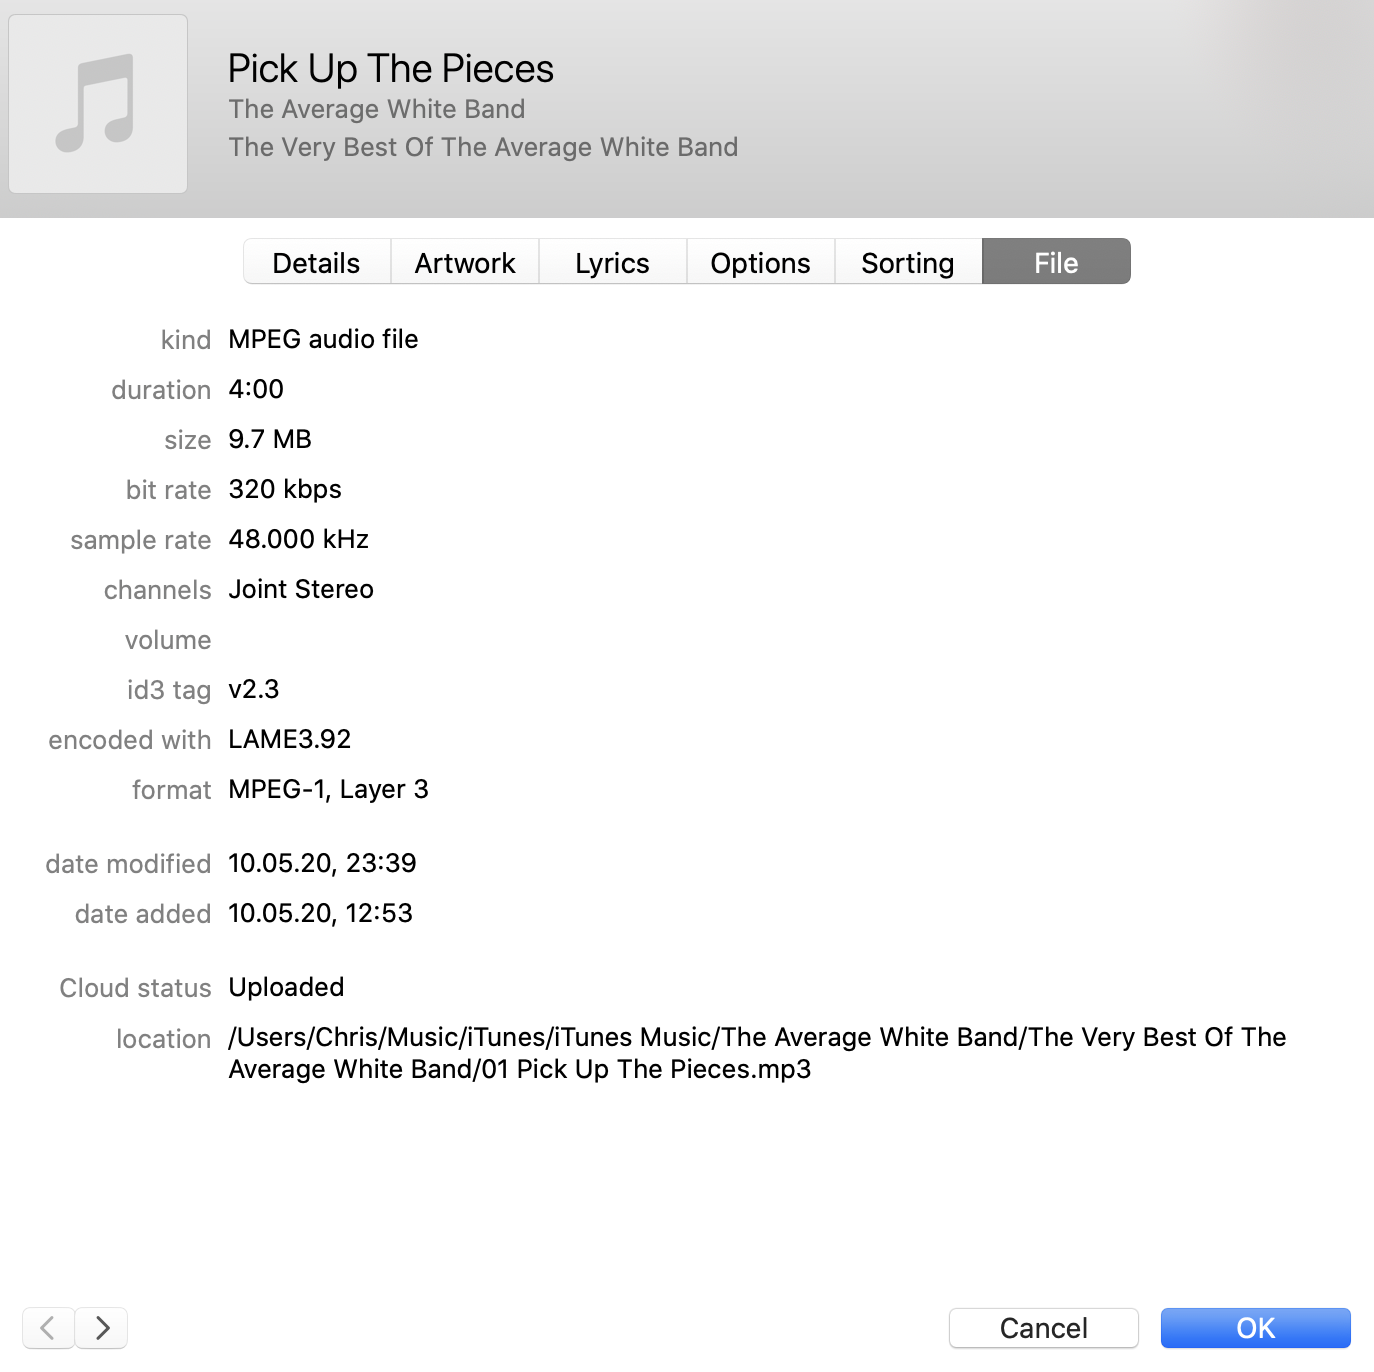Open the Options tab
Viewport: 1374px width, 1372px height.
[760, 263]
